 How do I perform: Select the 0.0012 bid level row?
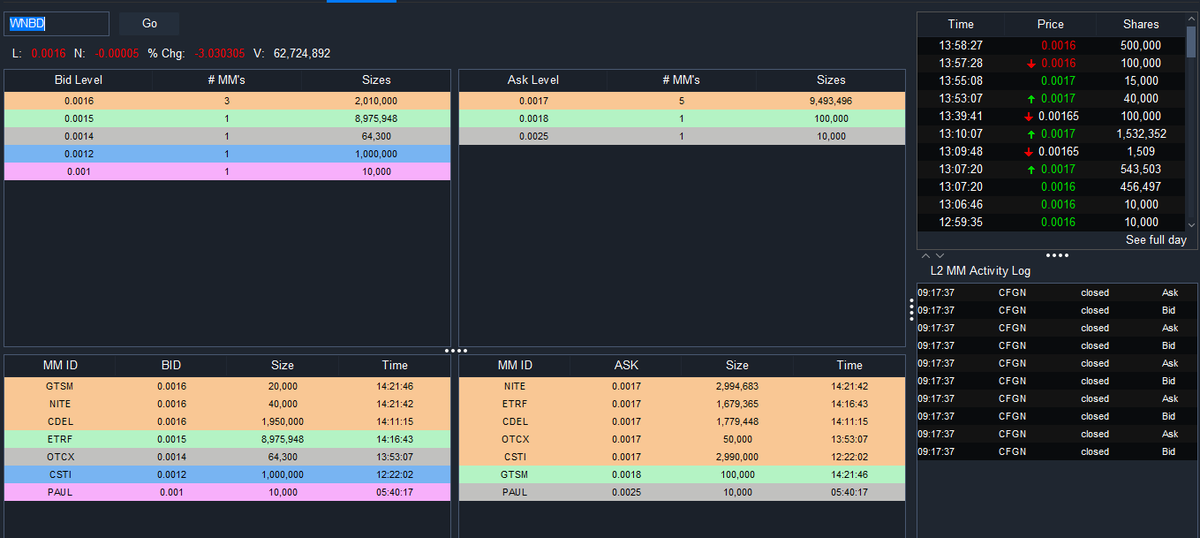coord(228,154)
